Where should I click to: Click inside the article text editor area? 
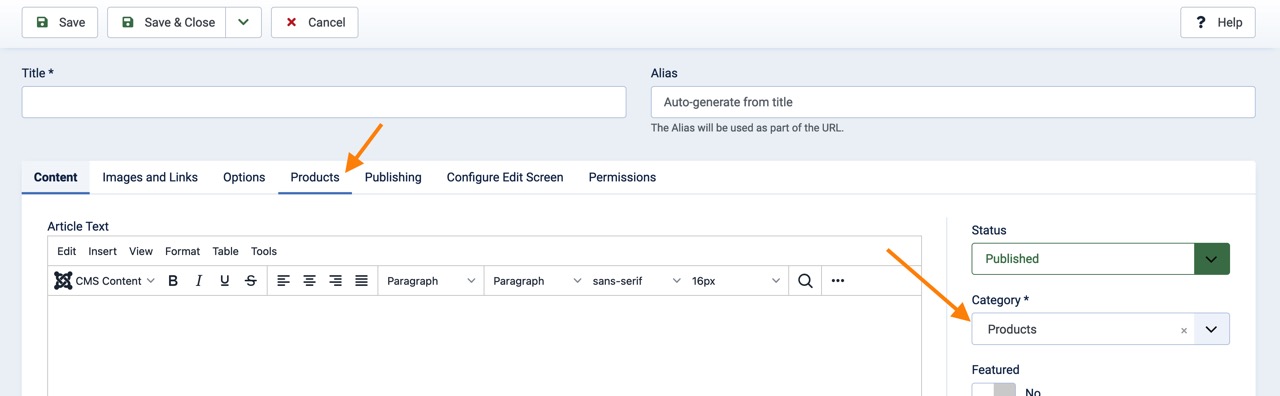484,345
